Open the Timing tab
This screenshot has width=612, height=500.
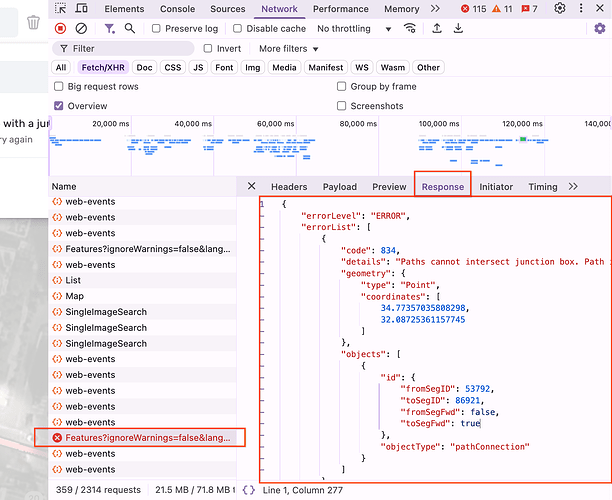(x=543, y=187)
